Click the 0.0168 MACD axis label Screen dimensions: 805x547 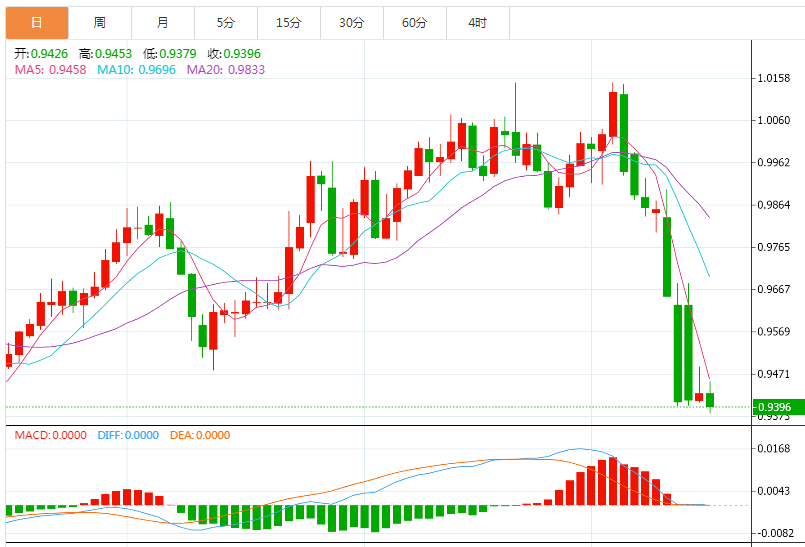point(774,449)
